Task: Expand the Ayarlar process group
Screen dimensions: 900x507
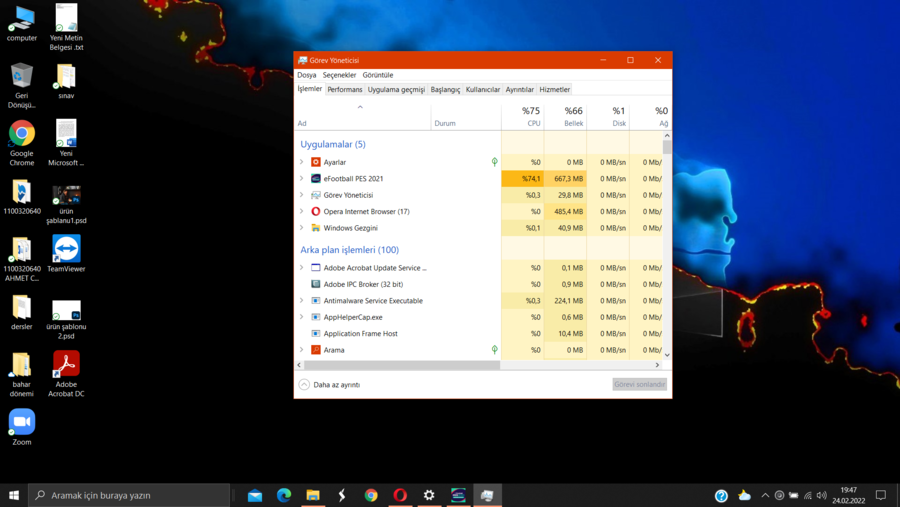Action: coord(301,162)
